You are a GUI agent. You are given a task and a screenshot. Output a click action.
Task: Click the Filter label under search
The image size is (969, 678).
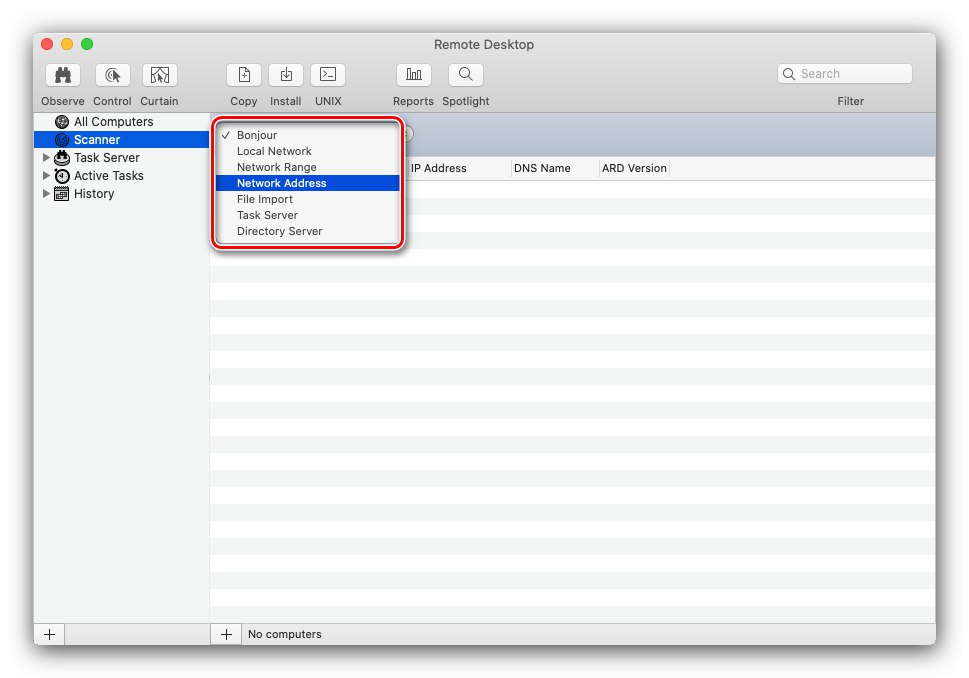click(x=850, y=101)
